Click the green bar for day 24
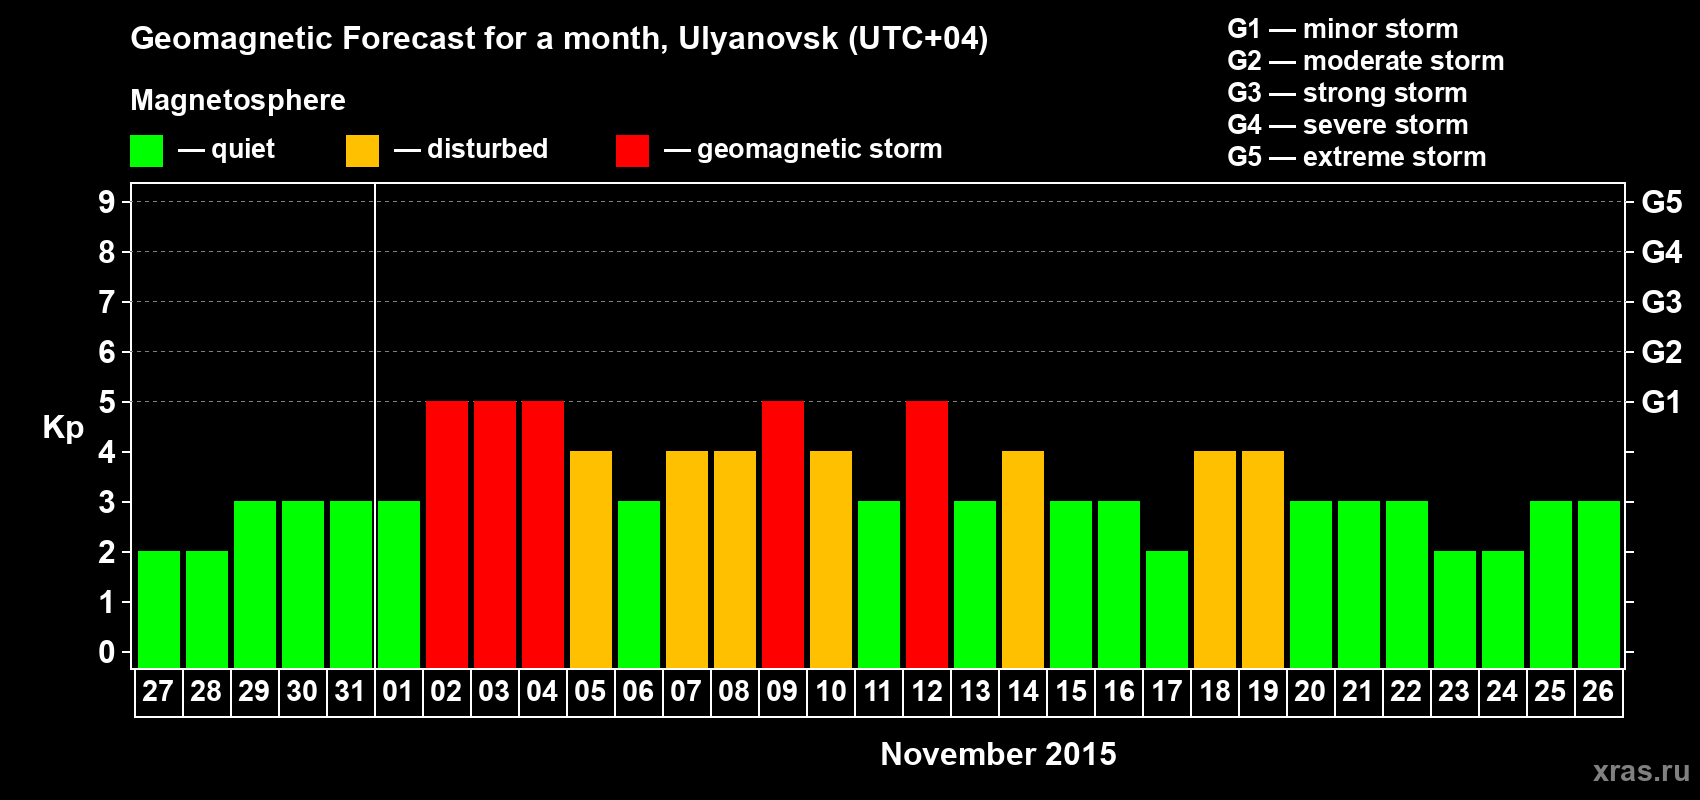1700x800 pixels. click(1503, 609)
